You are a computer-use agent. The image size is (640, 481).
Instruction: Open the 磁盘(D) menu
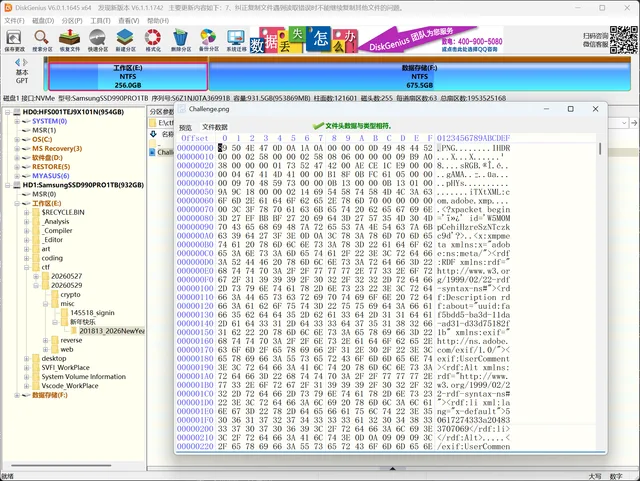pos(43,21)
